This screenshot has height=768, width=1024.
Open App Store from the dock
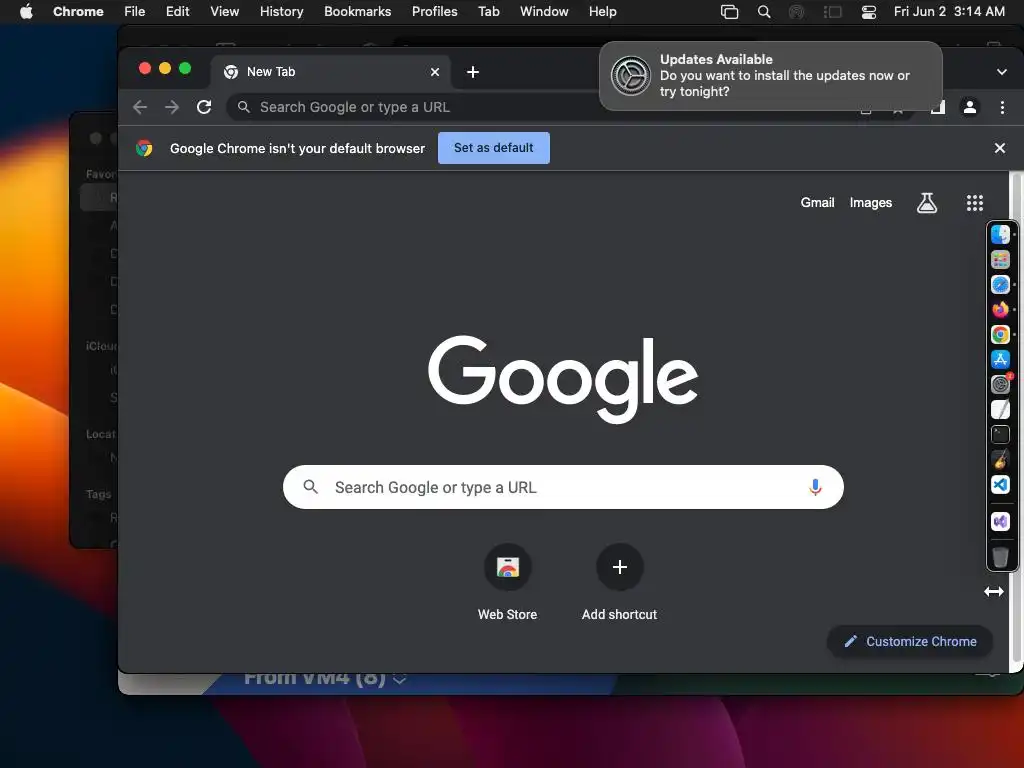(x=1000, y=359)
